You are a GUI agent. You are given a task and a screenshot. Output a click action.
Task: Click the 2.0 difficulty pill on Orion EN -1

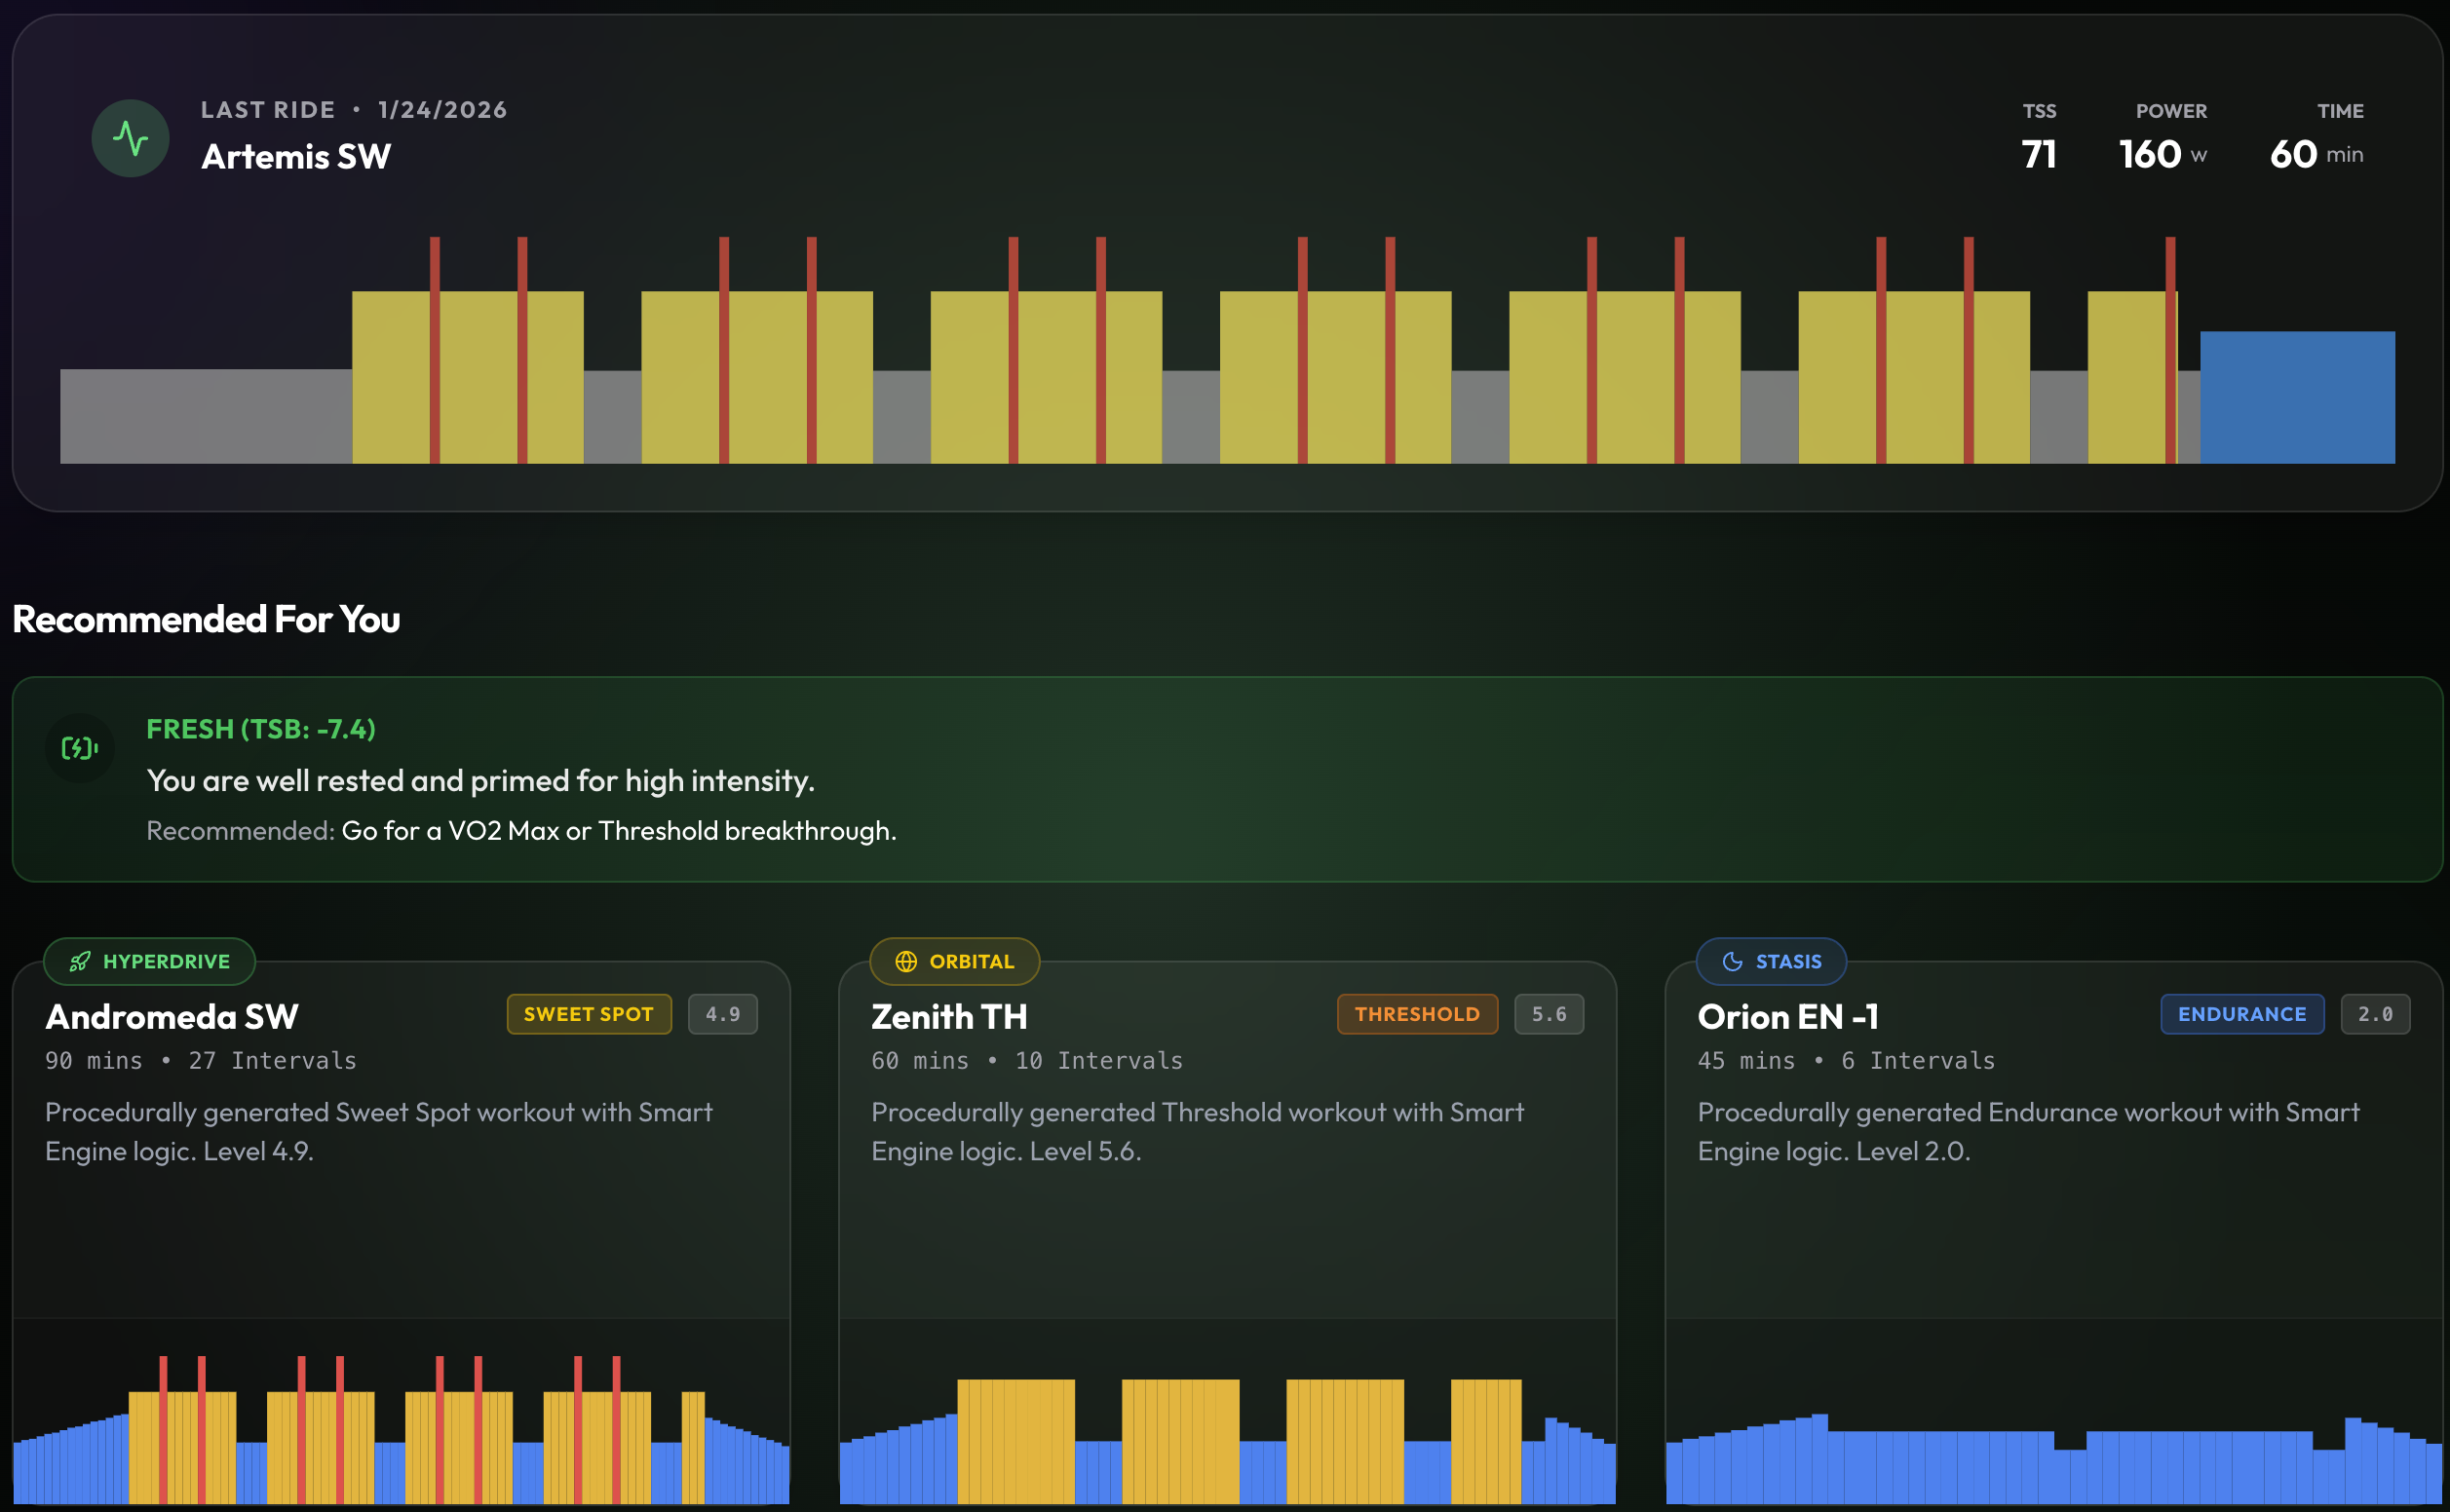click(2377, 1013)
